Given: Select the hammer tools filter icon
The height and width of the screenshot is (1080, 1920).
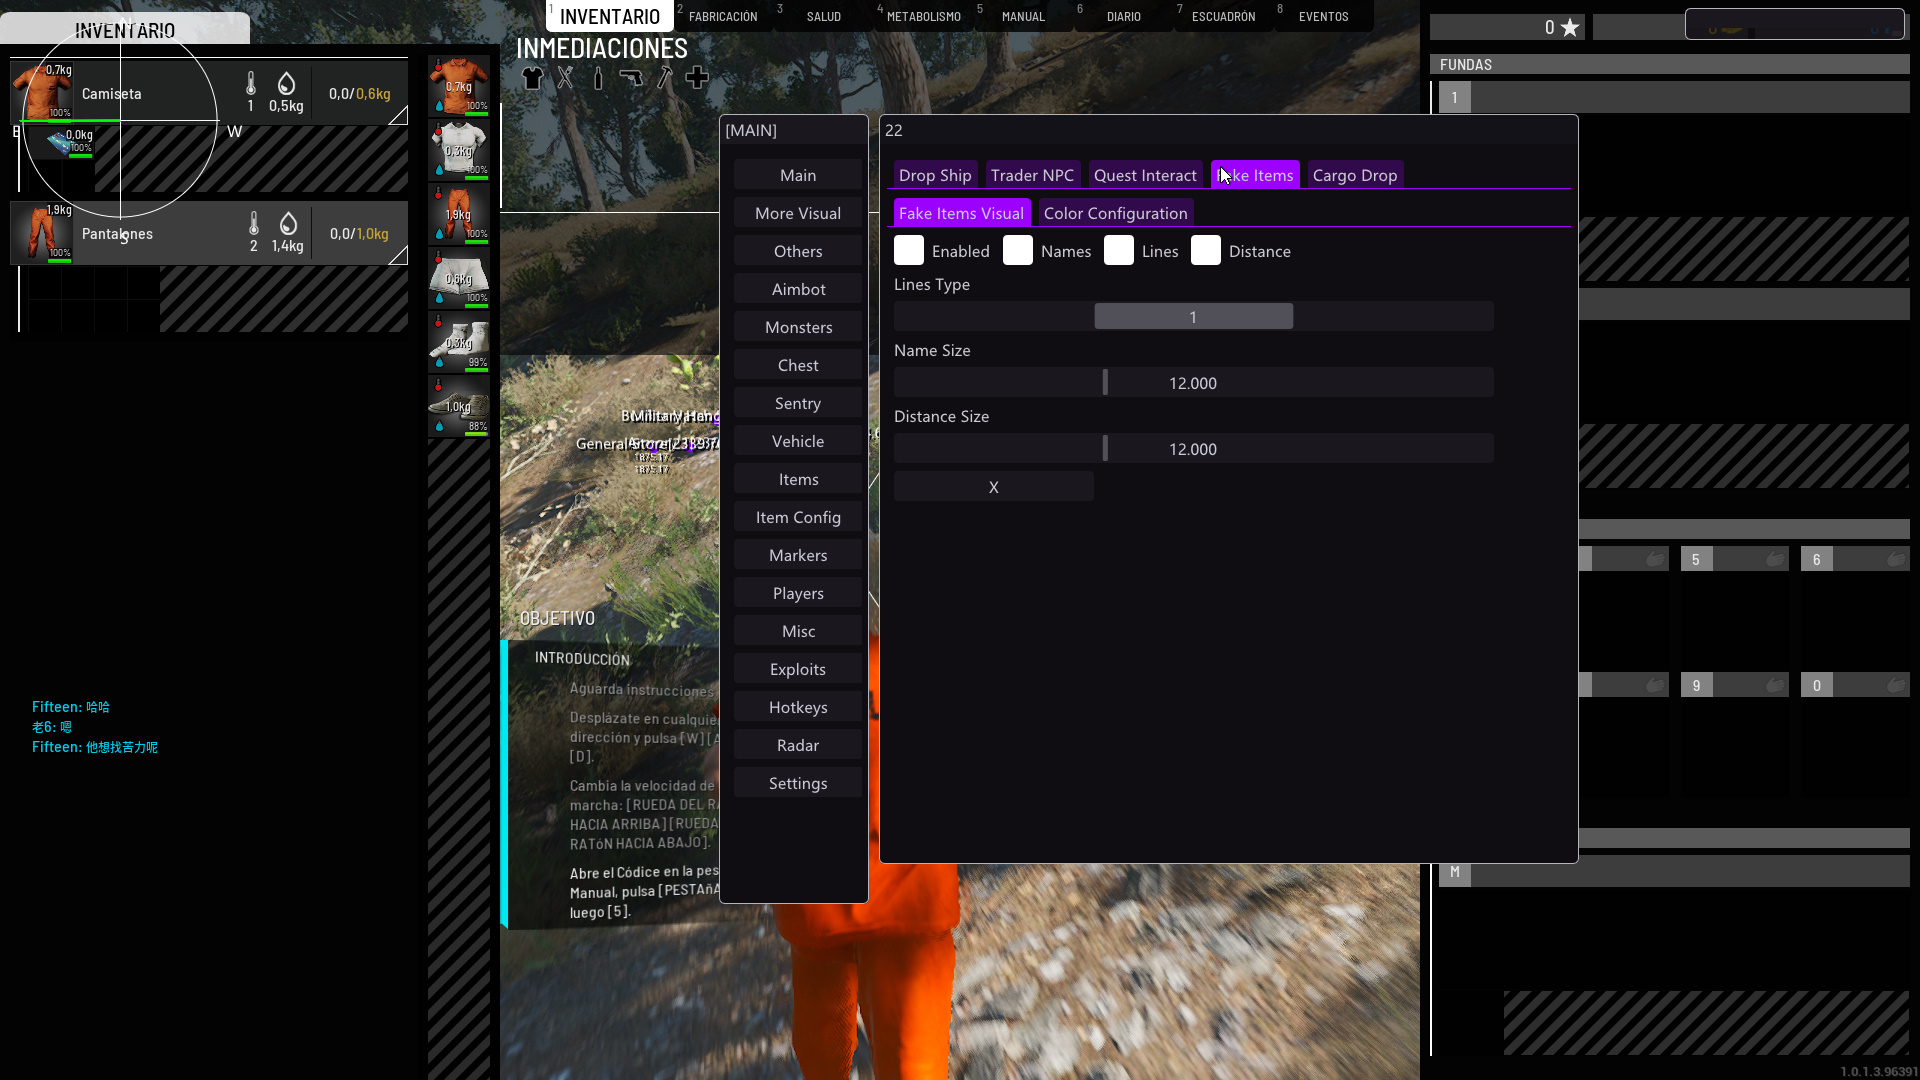Looking at the screenshot, I should 664,78.
